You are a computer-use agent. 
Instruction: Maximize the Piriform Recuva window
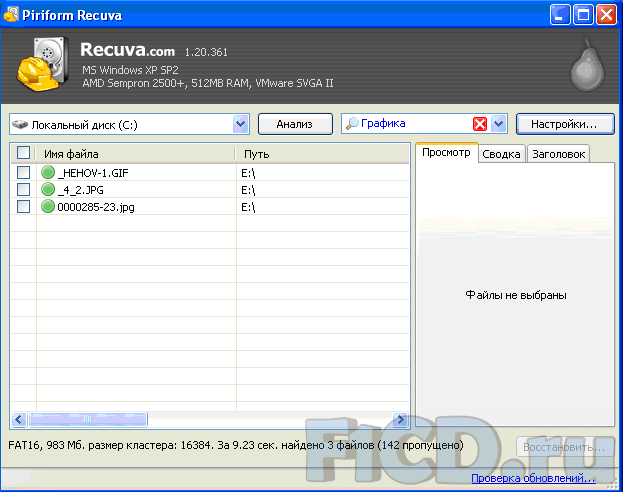coord(583,15)
